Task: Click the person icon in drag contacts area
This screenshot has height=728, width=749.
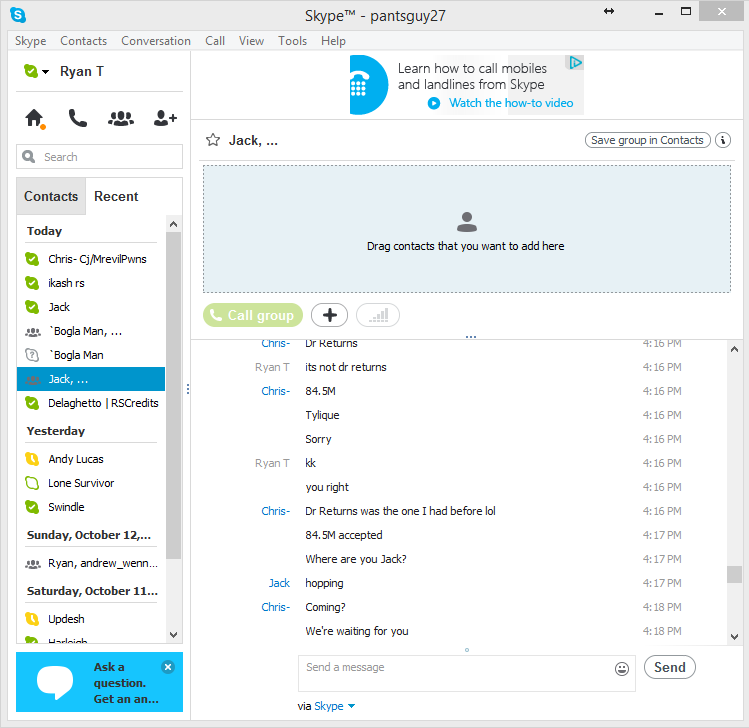Action: (x=467, y=222)
